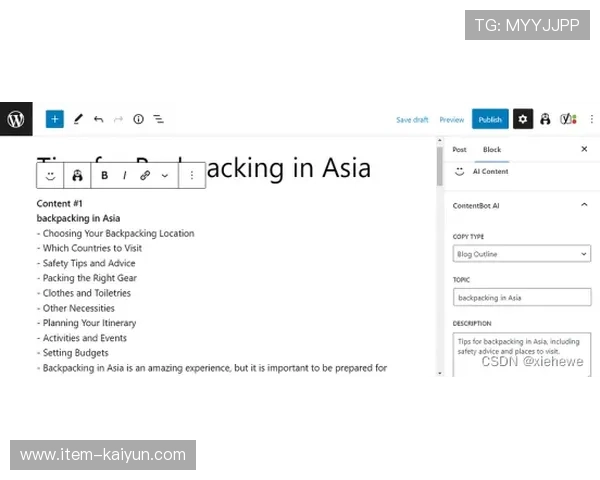The height and width of the screenshot is (480, 600).
Task: Switch to the Block tab
Action: pos(492,149)
